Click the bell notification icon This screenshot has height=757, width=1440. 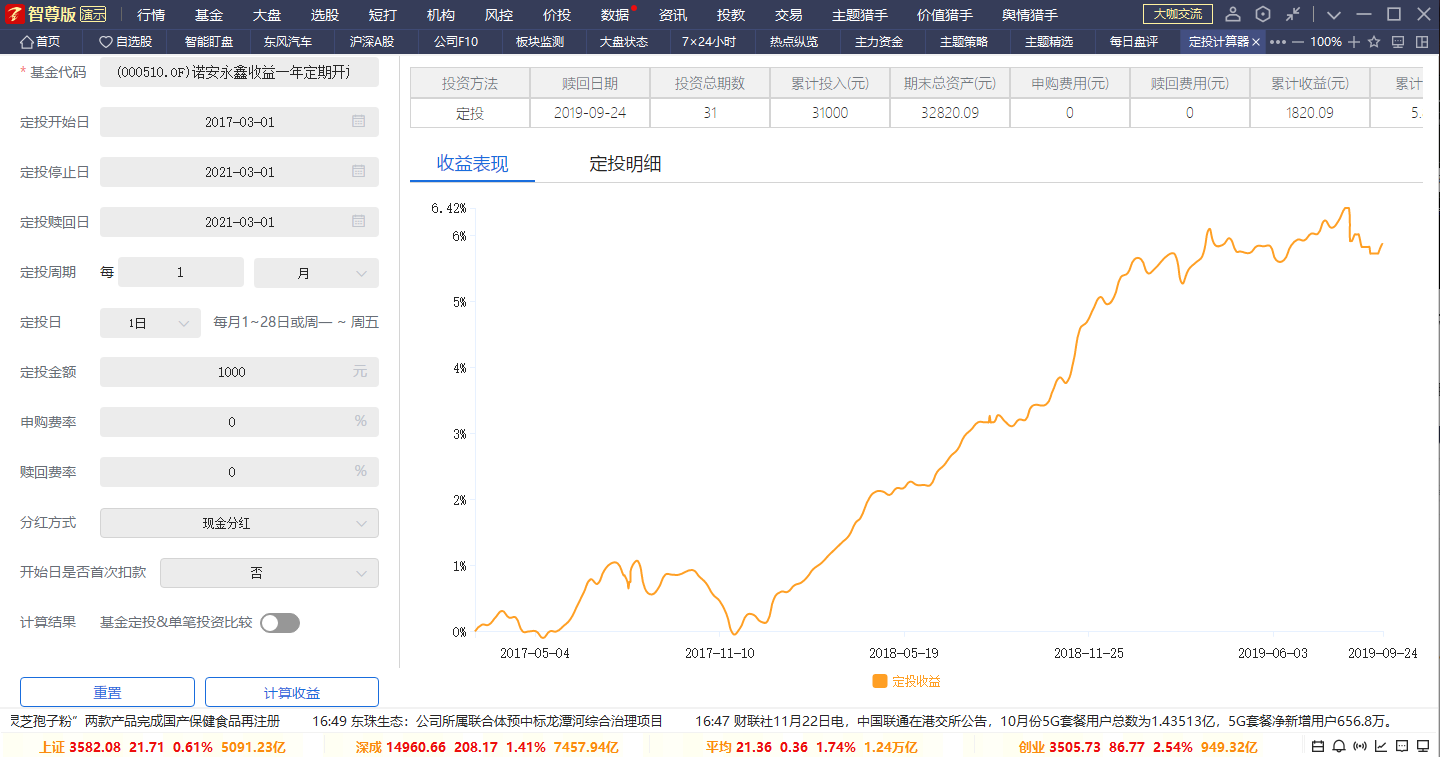1338,746
